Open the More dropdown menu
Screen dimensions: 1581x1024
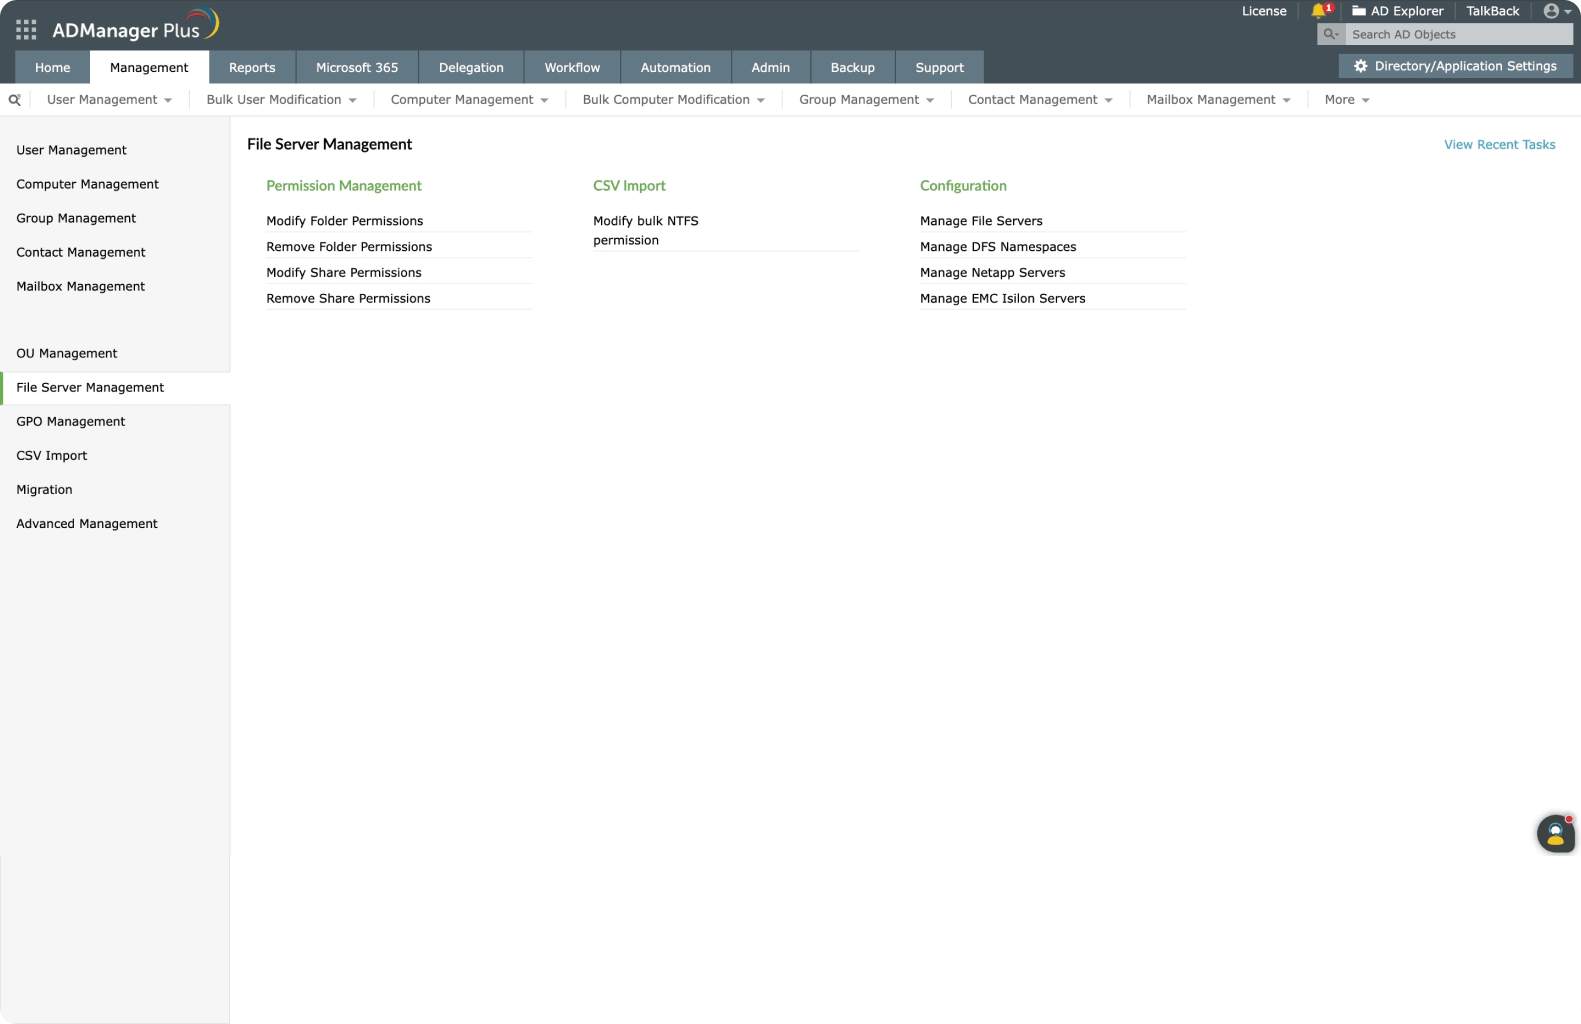1346,100
